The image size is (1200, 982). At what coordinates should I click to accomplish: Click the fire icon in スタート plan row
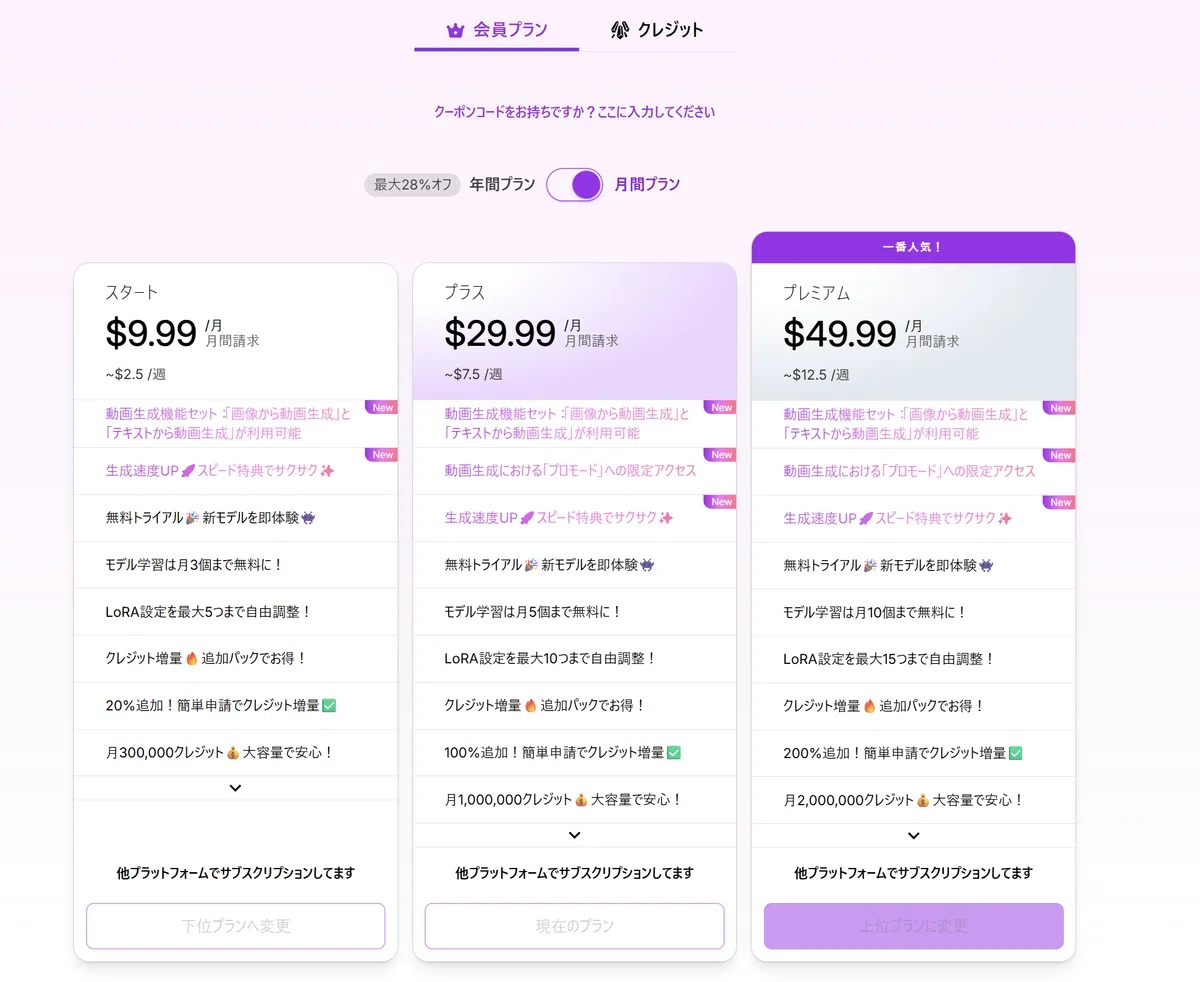pos(192,659)
